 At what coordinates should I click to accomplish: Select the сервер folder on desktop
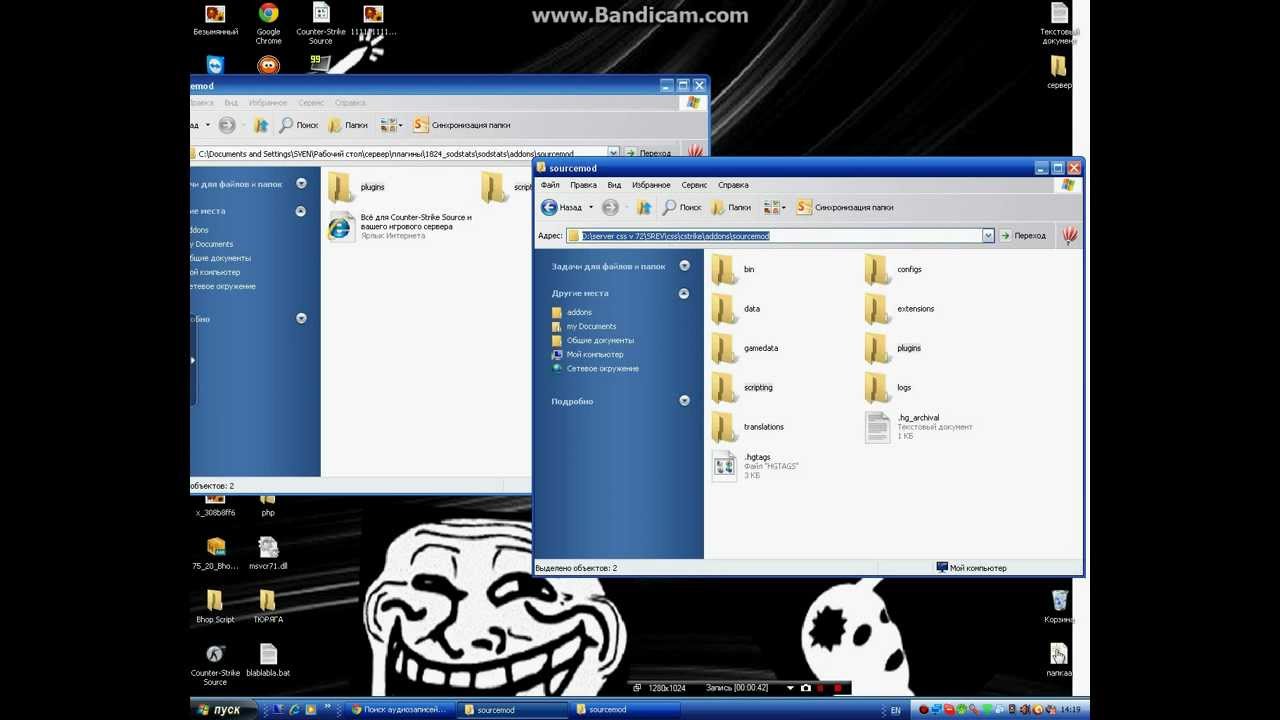1059,72
